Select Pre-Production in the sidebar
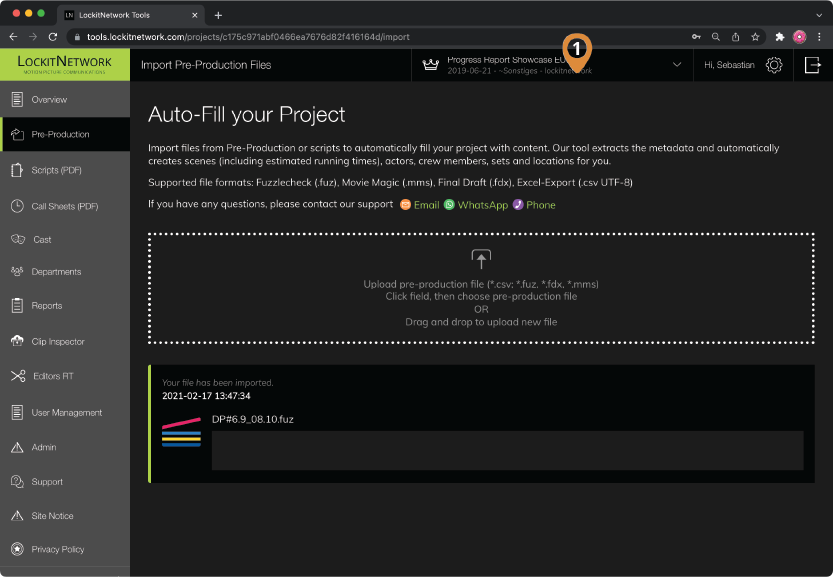The height and width of the screenshot is (577, 833). click(x=65, y=134)
